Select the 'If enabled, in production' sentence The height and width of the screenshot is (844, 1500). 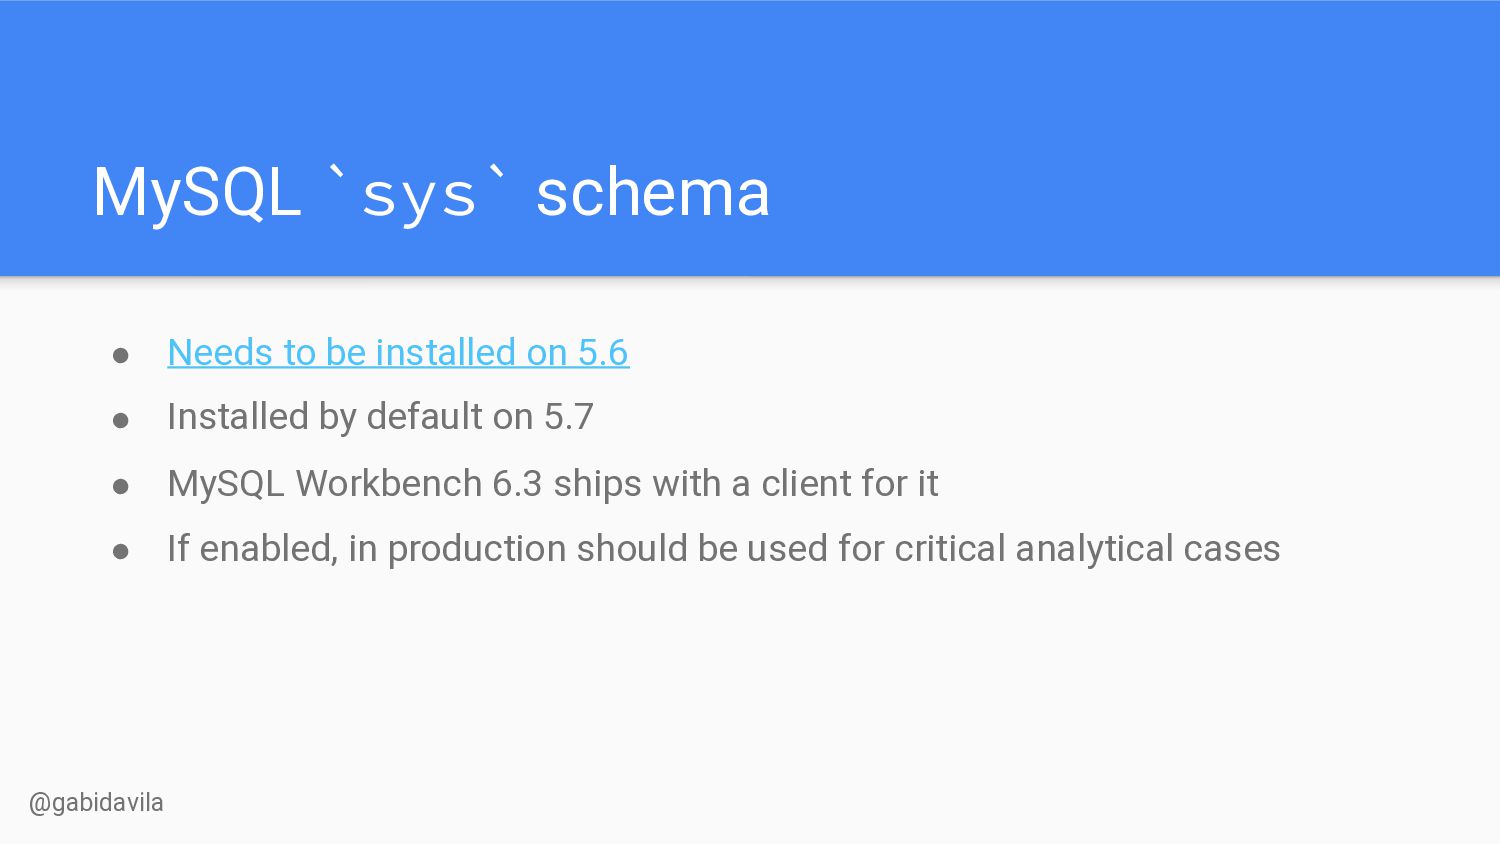(723, 549)
